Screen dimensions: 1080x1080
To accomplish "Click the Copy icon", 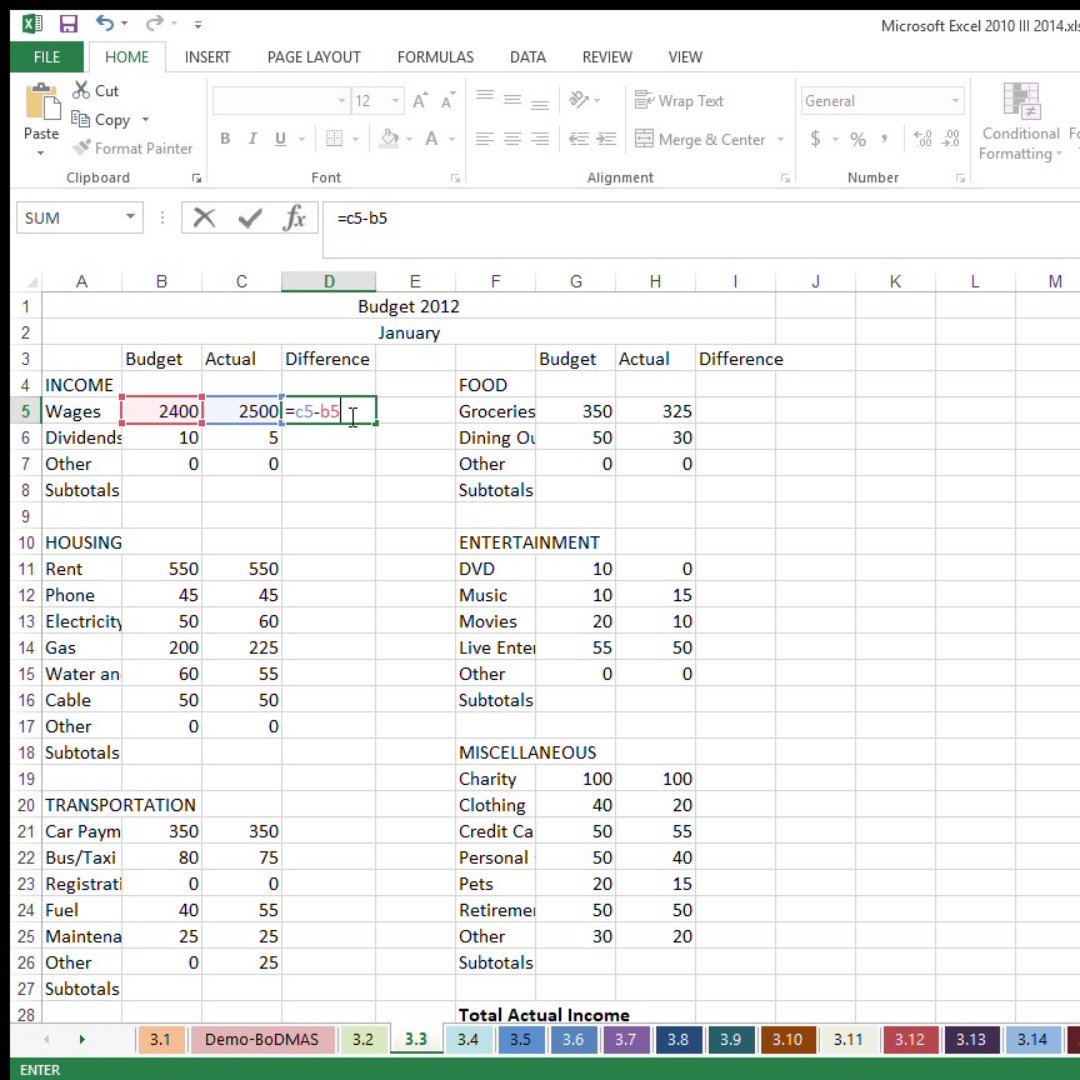I will 81,120.
